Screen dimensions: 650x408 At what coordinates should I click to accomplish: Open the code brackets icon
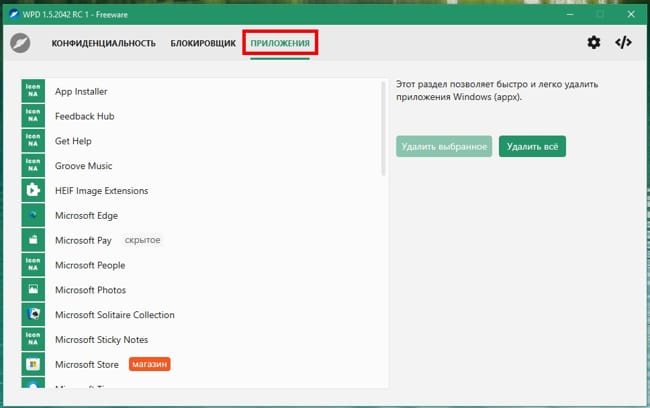pyautogui.click(x=623, y=42)
